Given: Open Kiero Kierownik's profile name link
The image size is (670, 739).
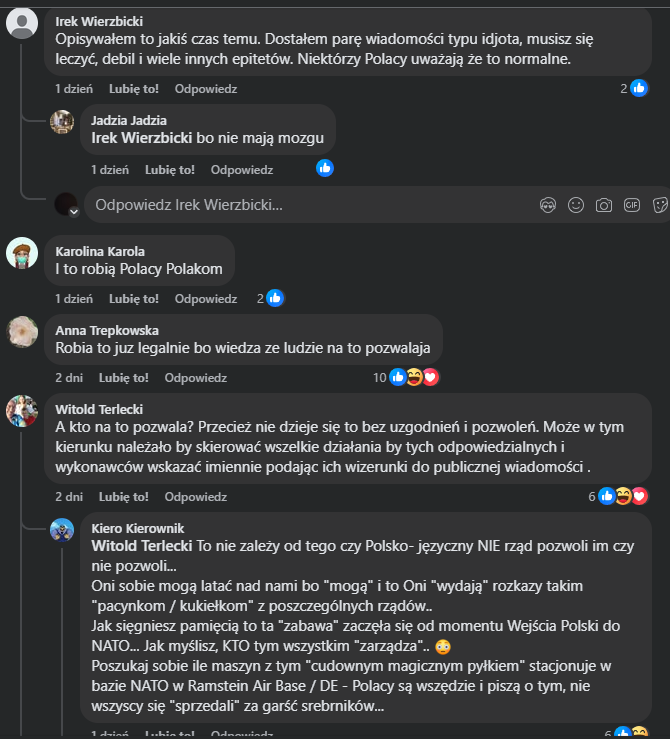Looking at the screenshot, I should 137,528.
